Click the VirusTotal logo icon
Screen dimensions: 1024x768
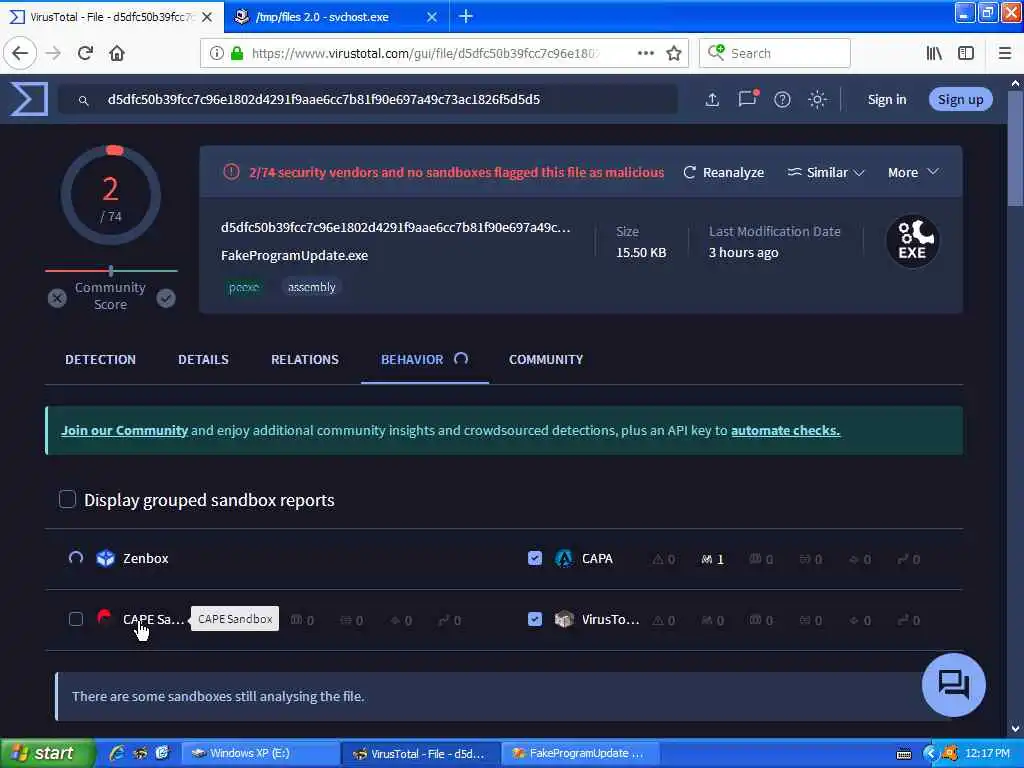click(x=29, y=99)
